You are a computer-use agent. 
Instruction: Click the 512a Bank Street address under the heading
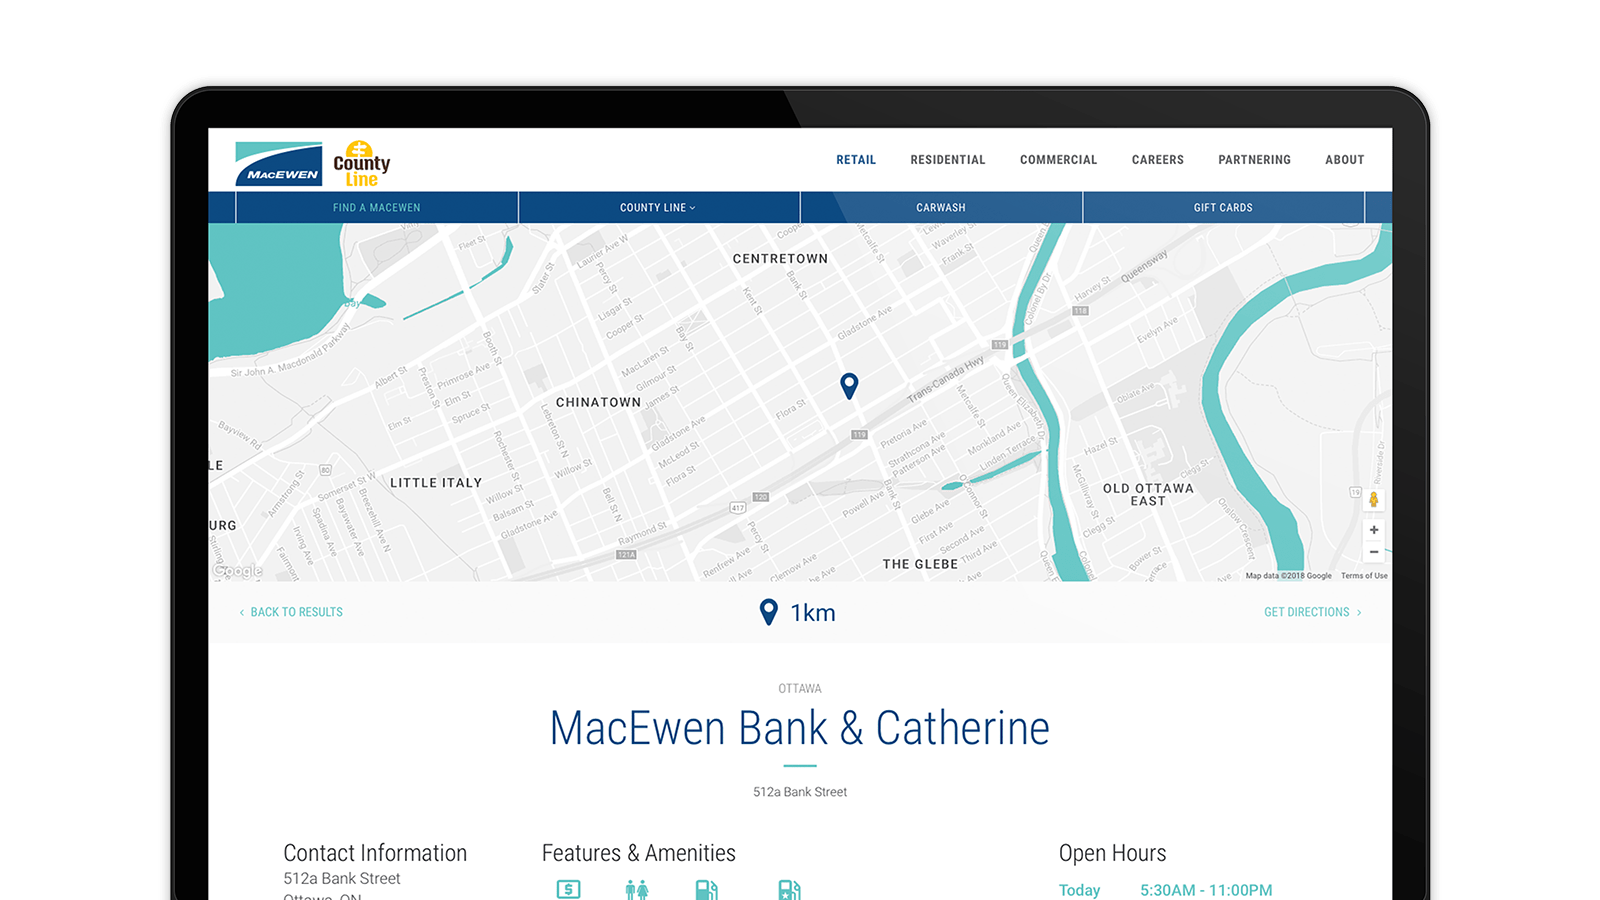[800, 792]
